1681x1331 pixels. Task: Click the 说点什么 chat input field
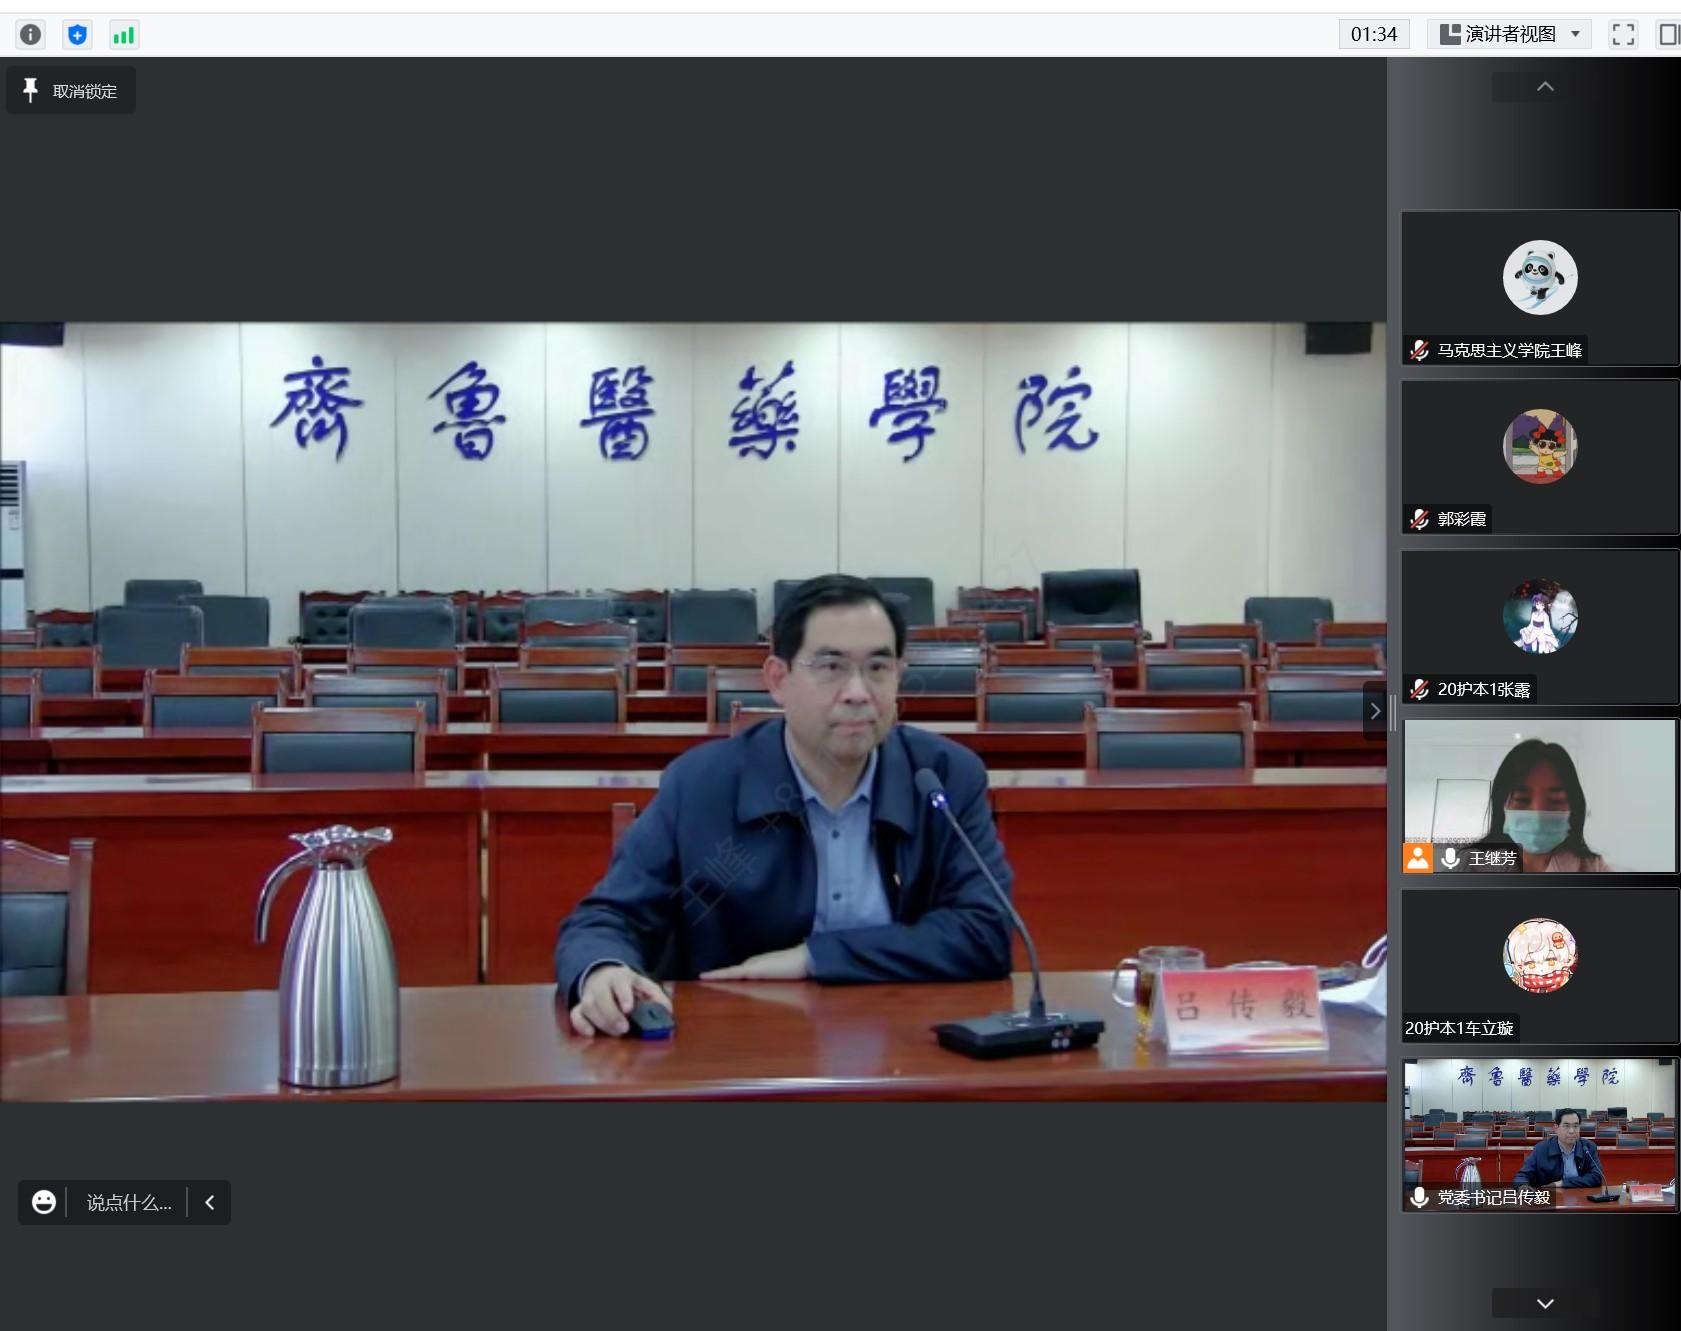pyautogui.click(x=129, y=1202)
